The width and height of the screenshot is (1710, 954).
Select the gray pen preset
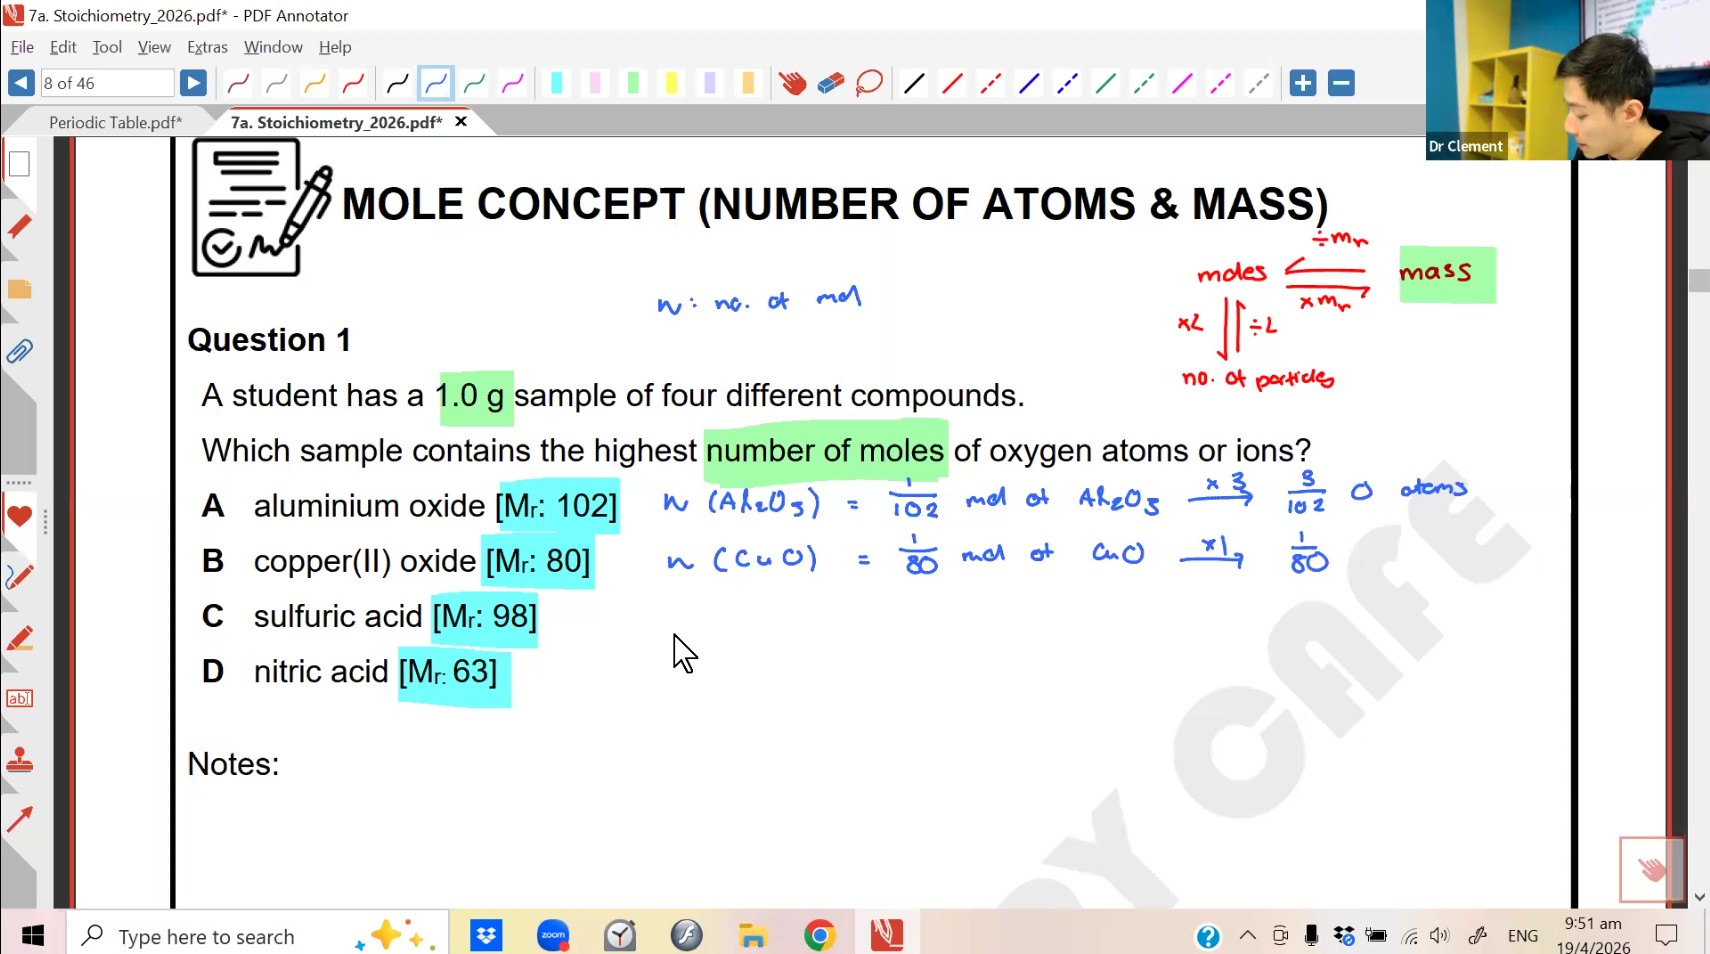(277, 83)
